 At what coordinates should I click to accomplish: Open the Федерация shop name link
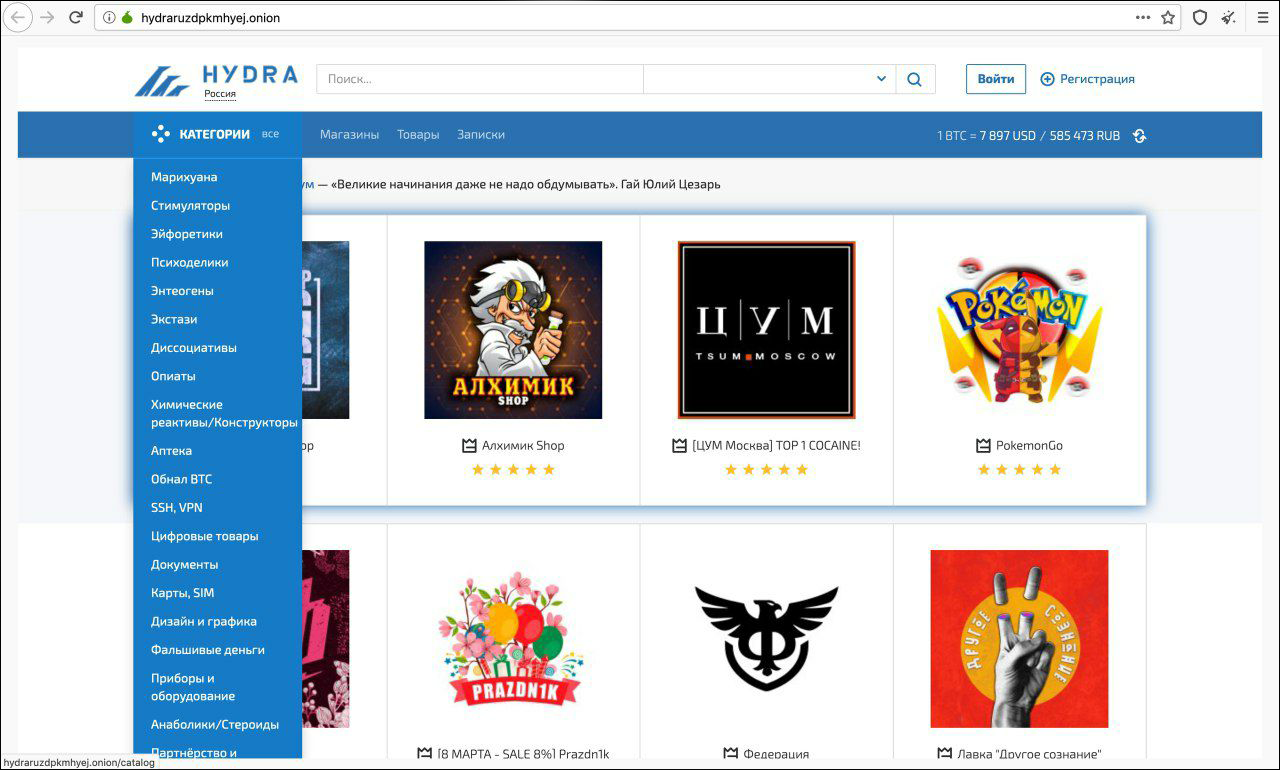[x=776, y=753]
